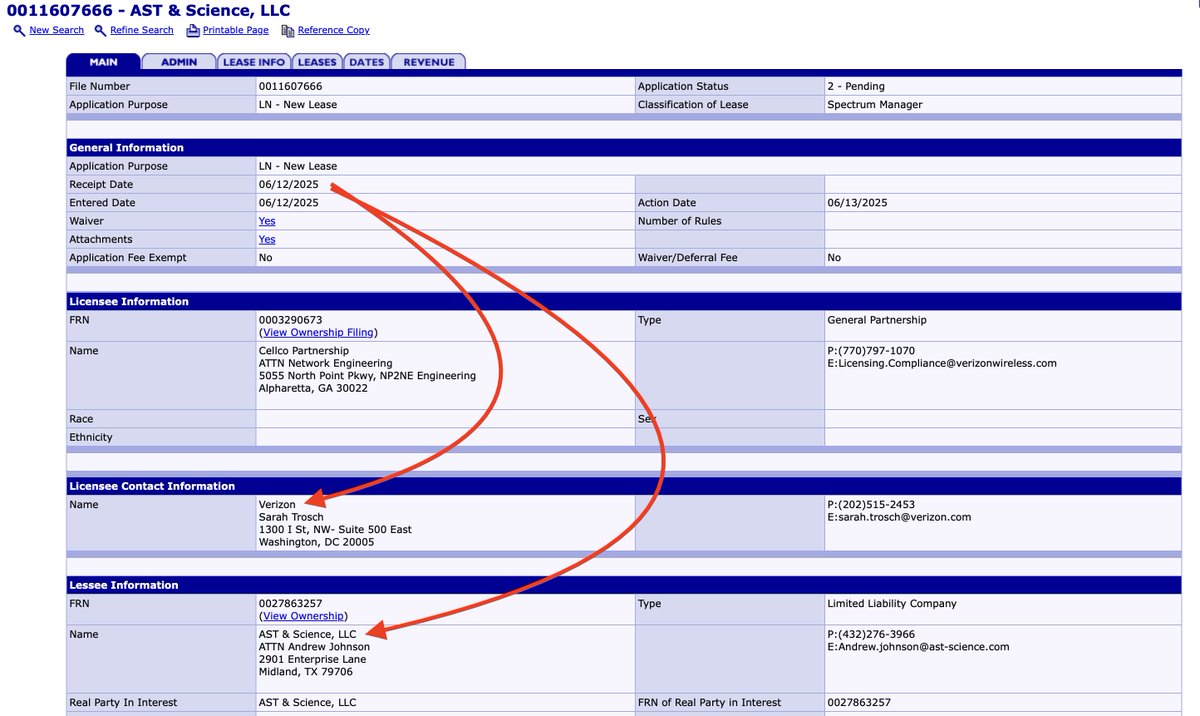Open the Attachments 'Yes' link
This screenshot has height=716, width=1200.
tap(267, 240)
